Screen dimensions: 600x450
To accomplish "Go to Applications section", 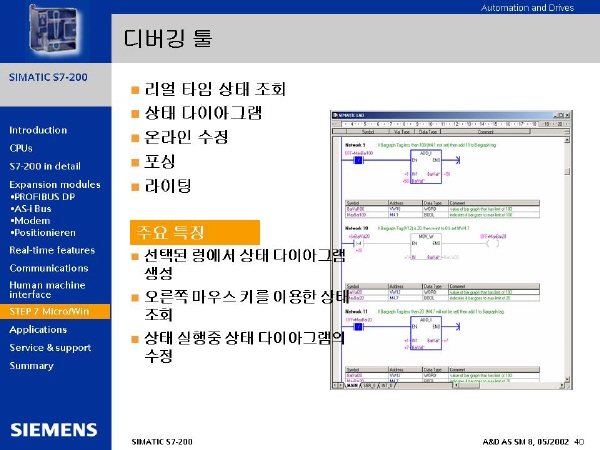I will (38, 329).
